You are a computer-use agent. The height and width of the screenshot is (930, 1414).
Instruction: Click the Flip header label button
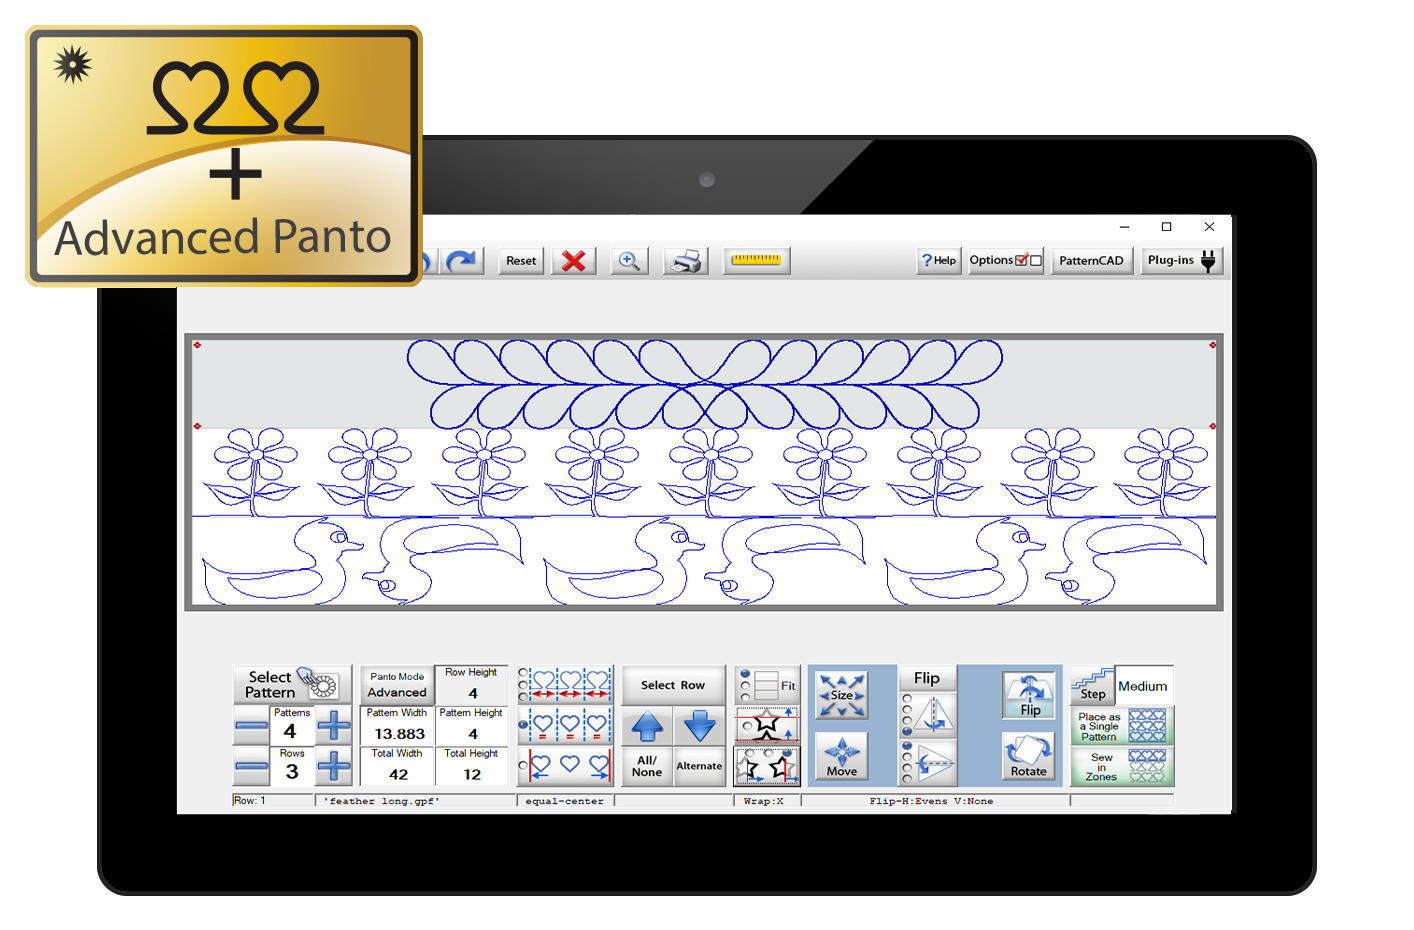(927, 678)
